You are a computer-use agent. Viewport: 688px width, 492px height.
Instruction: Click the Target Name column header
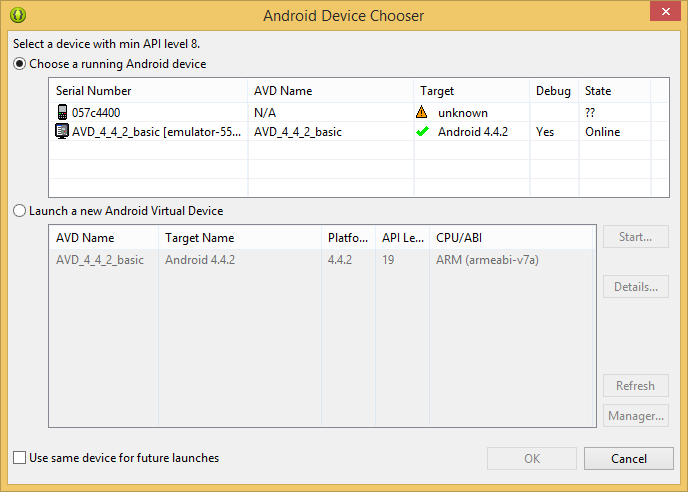pyautogui.click(x=200, y=238)
